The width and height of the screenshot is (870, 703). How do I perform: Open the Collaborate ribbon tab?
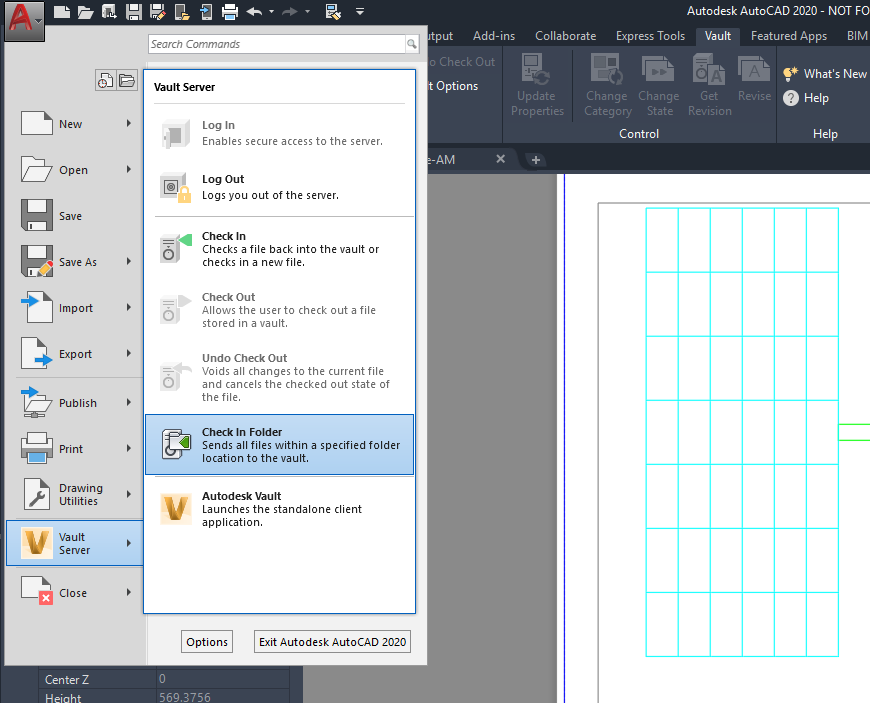click(565, 35)
